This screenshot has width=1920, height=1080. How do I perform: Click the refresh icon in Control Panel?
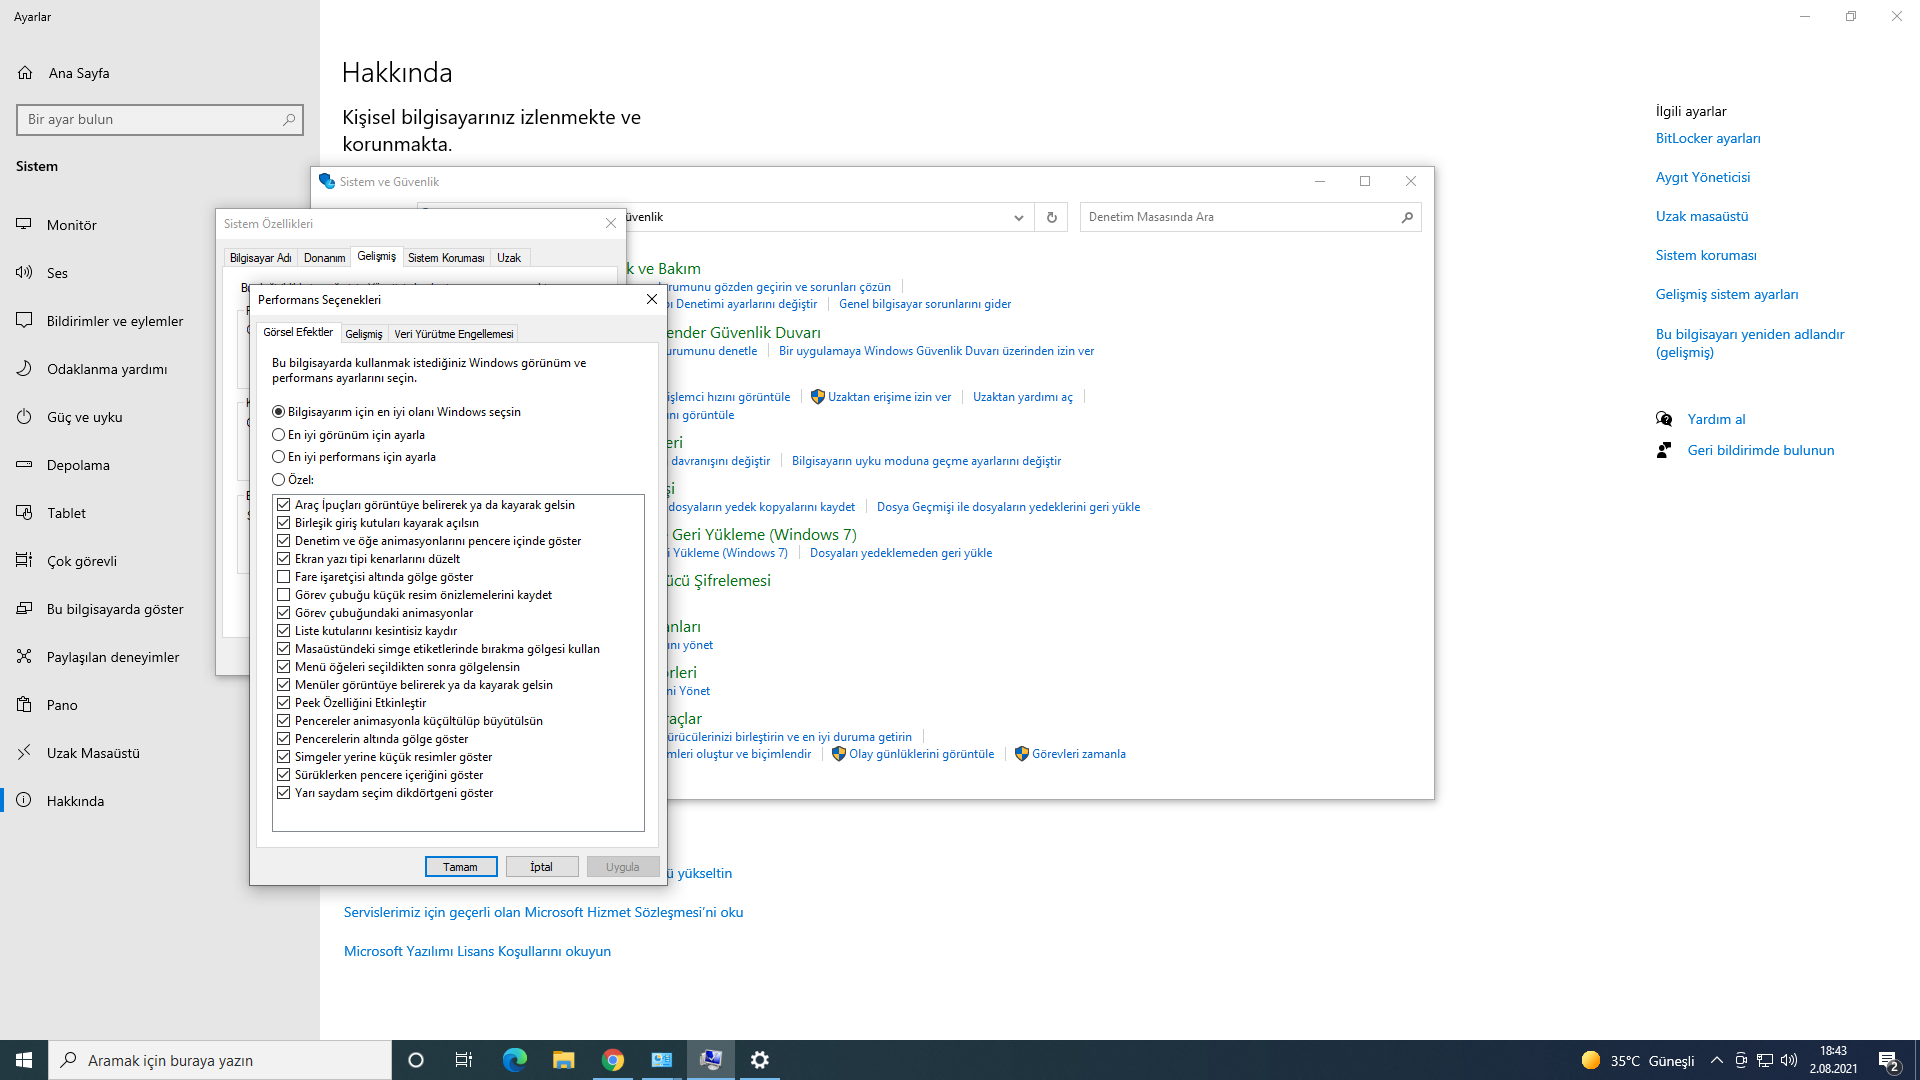1051,217
